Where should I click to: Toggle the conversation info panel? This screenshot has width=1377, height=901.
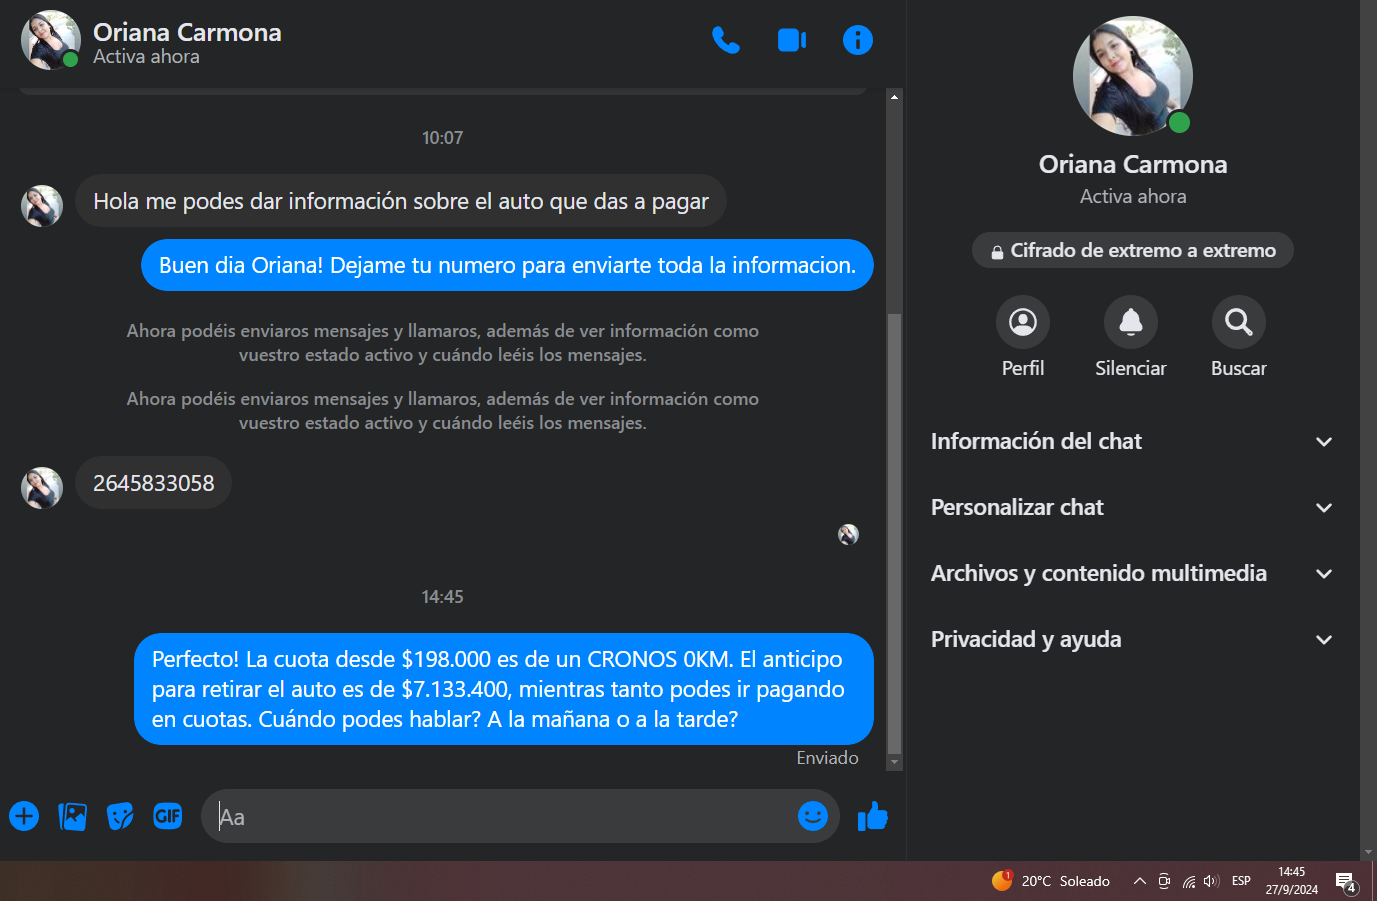[x=858, y=40]
